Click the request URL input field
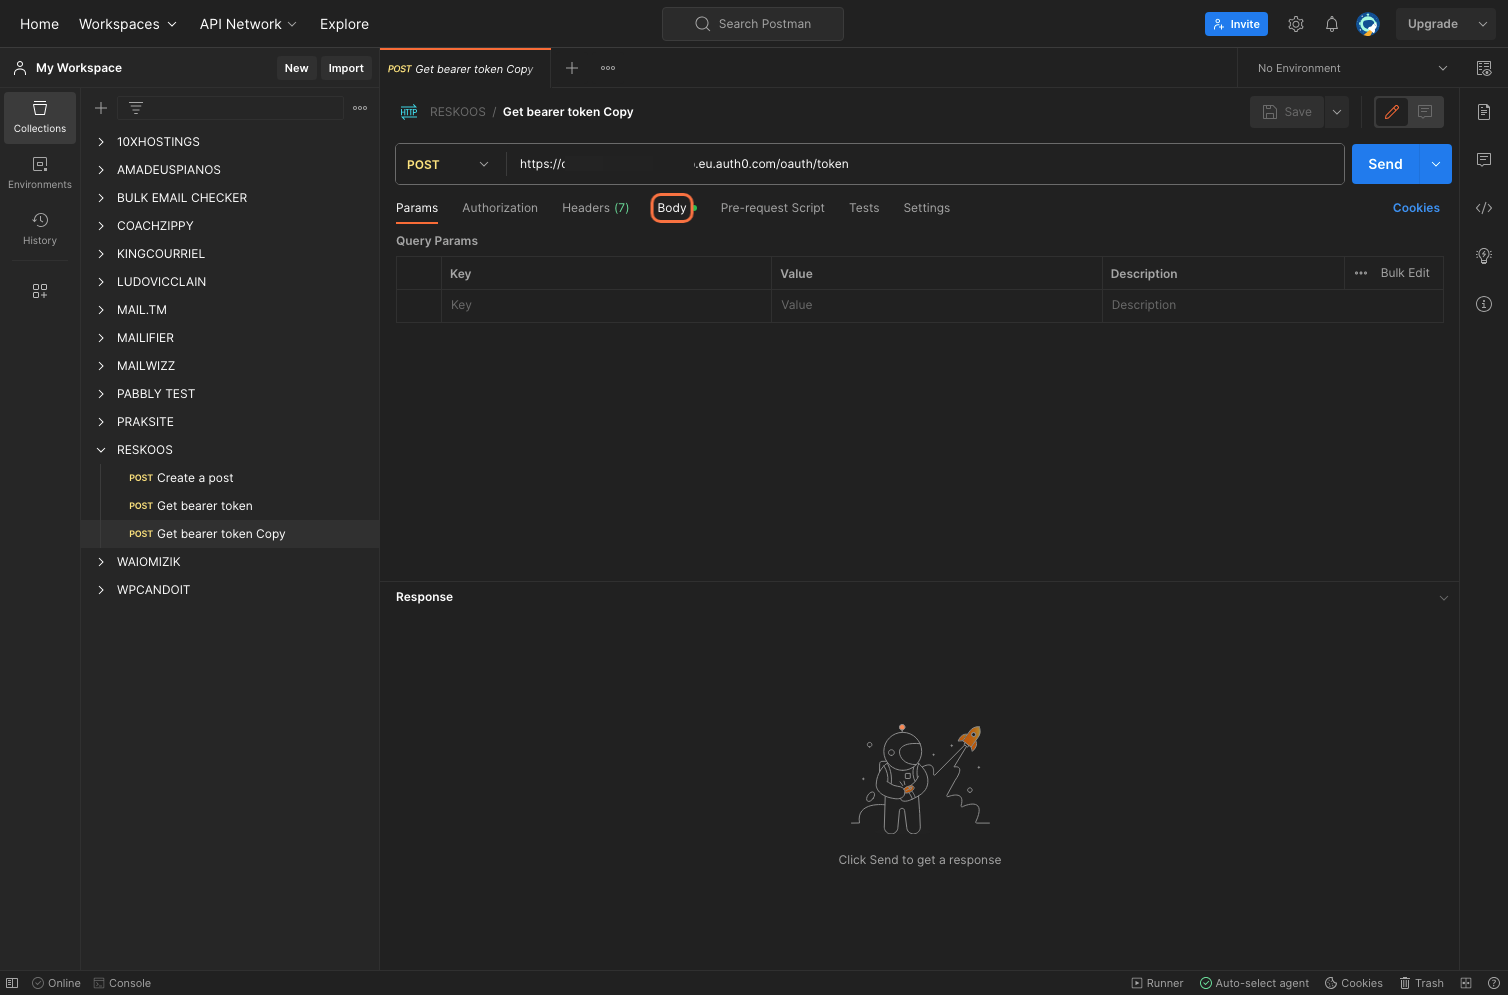Screen dimensions: 1508x995 925,164
